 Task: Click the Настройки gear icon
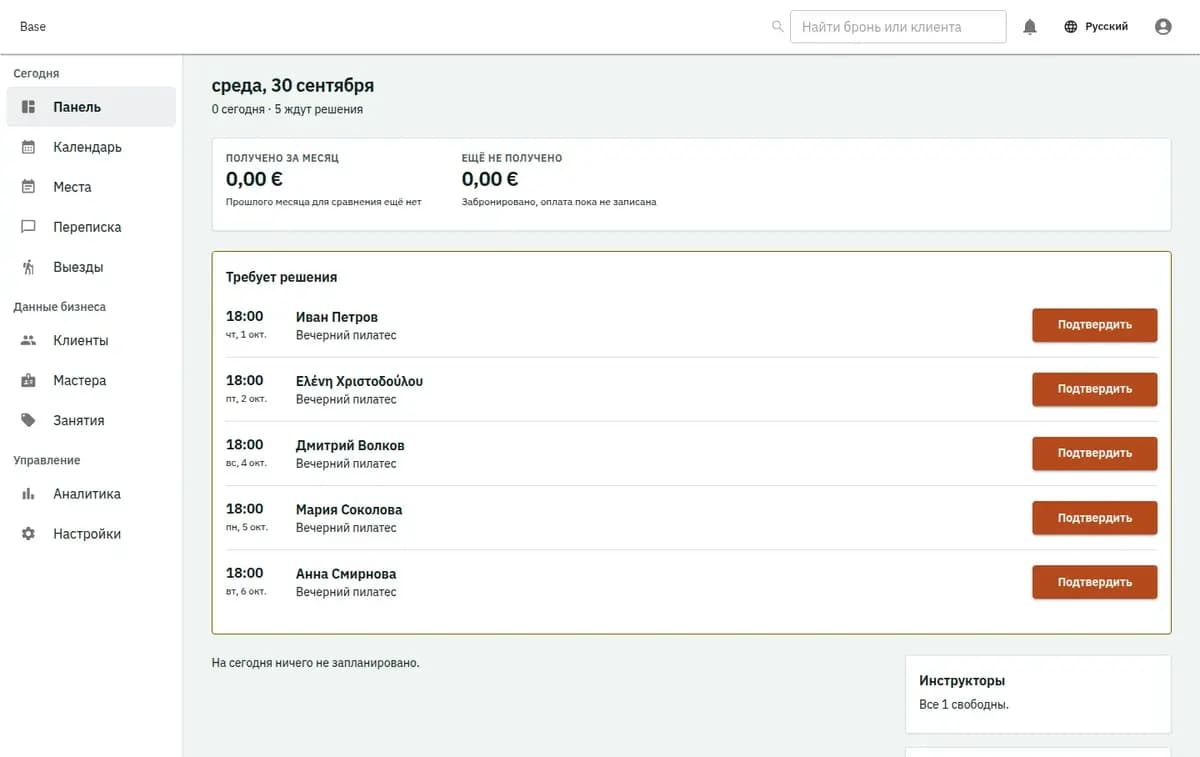coord(29,534)
